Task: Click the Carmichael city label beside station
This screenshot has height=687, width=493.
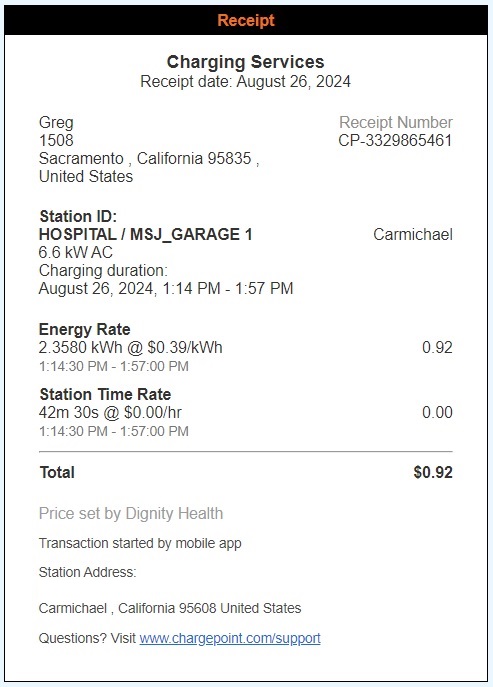Action: (x=413, y=234)
